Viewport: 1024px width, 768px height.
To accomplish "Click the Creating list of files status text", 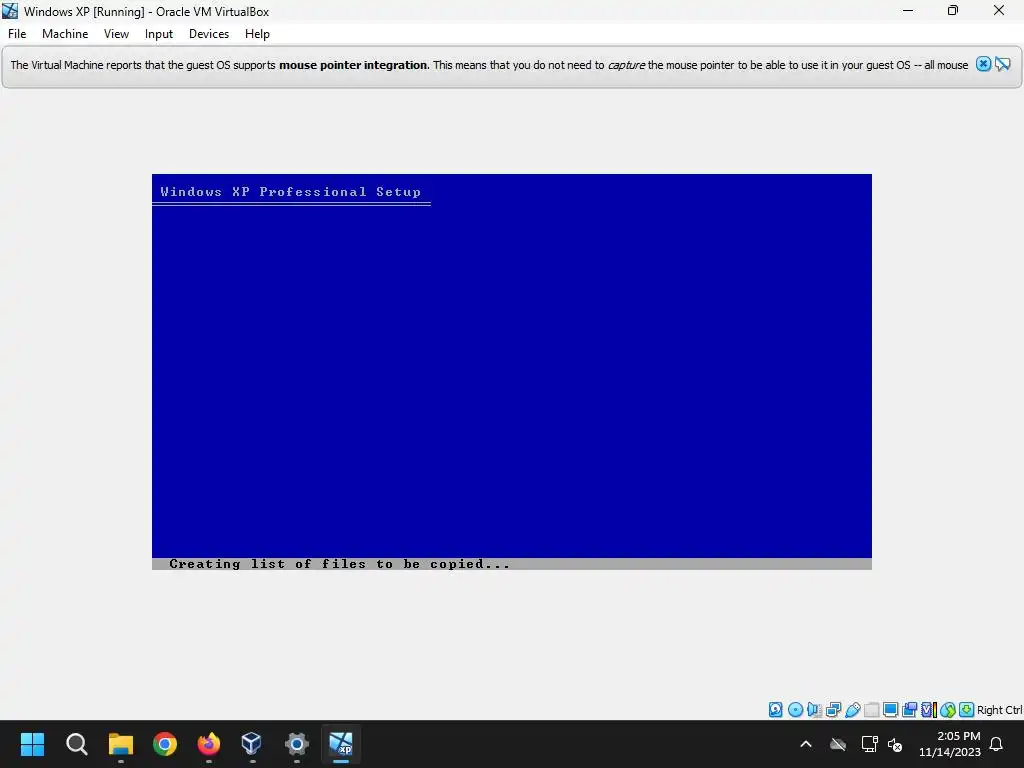I will [x=339, y=564].
